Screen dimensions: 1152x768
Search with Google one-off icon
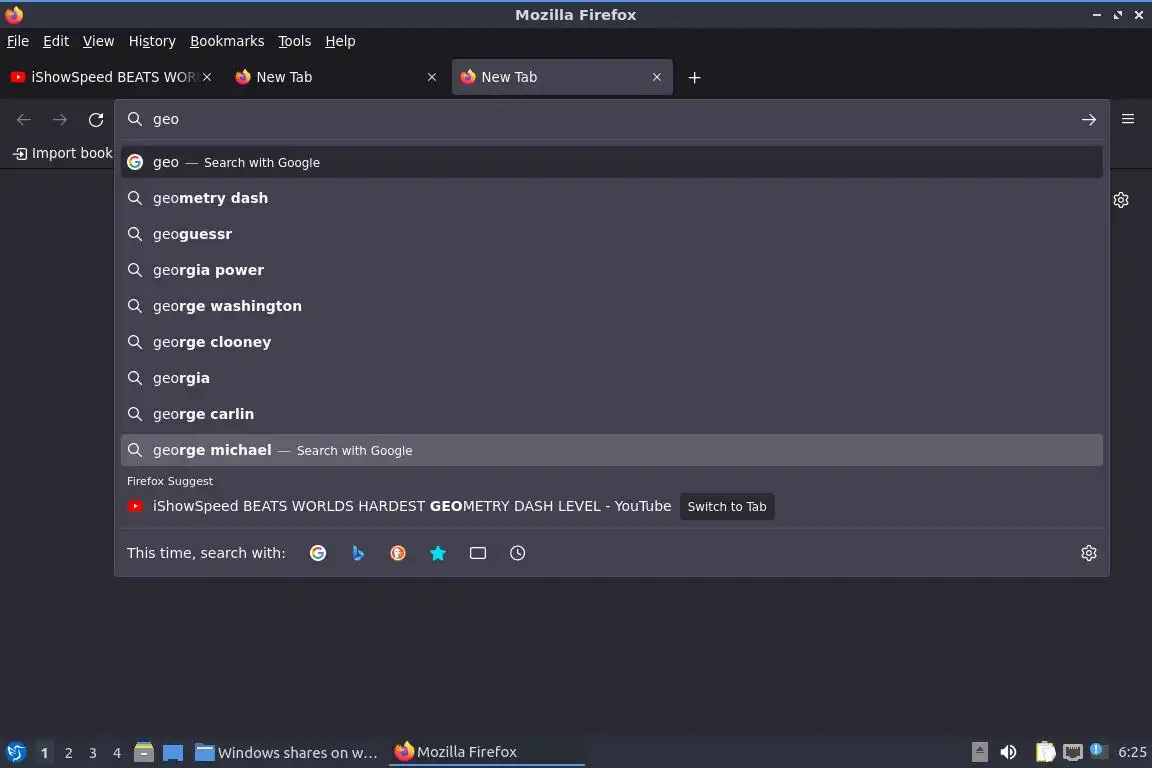click(x=318, y=553)
